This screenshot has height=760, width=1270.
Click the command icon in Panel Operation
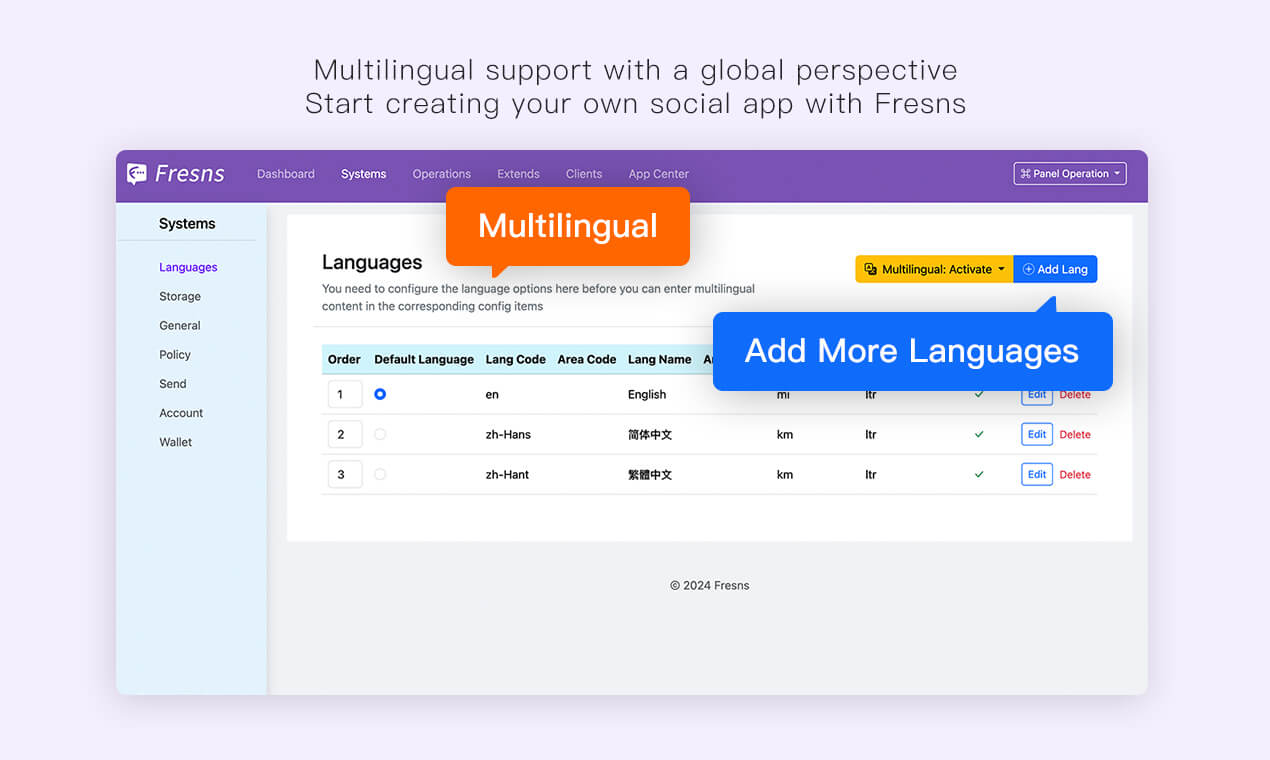click(1025, 174)
